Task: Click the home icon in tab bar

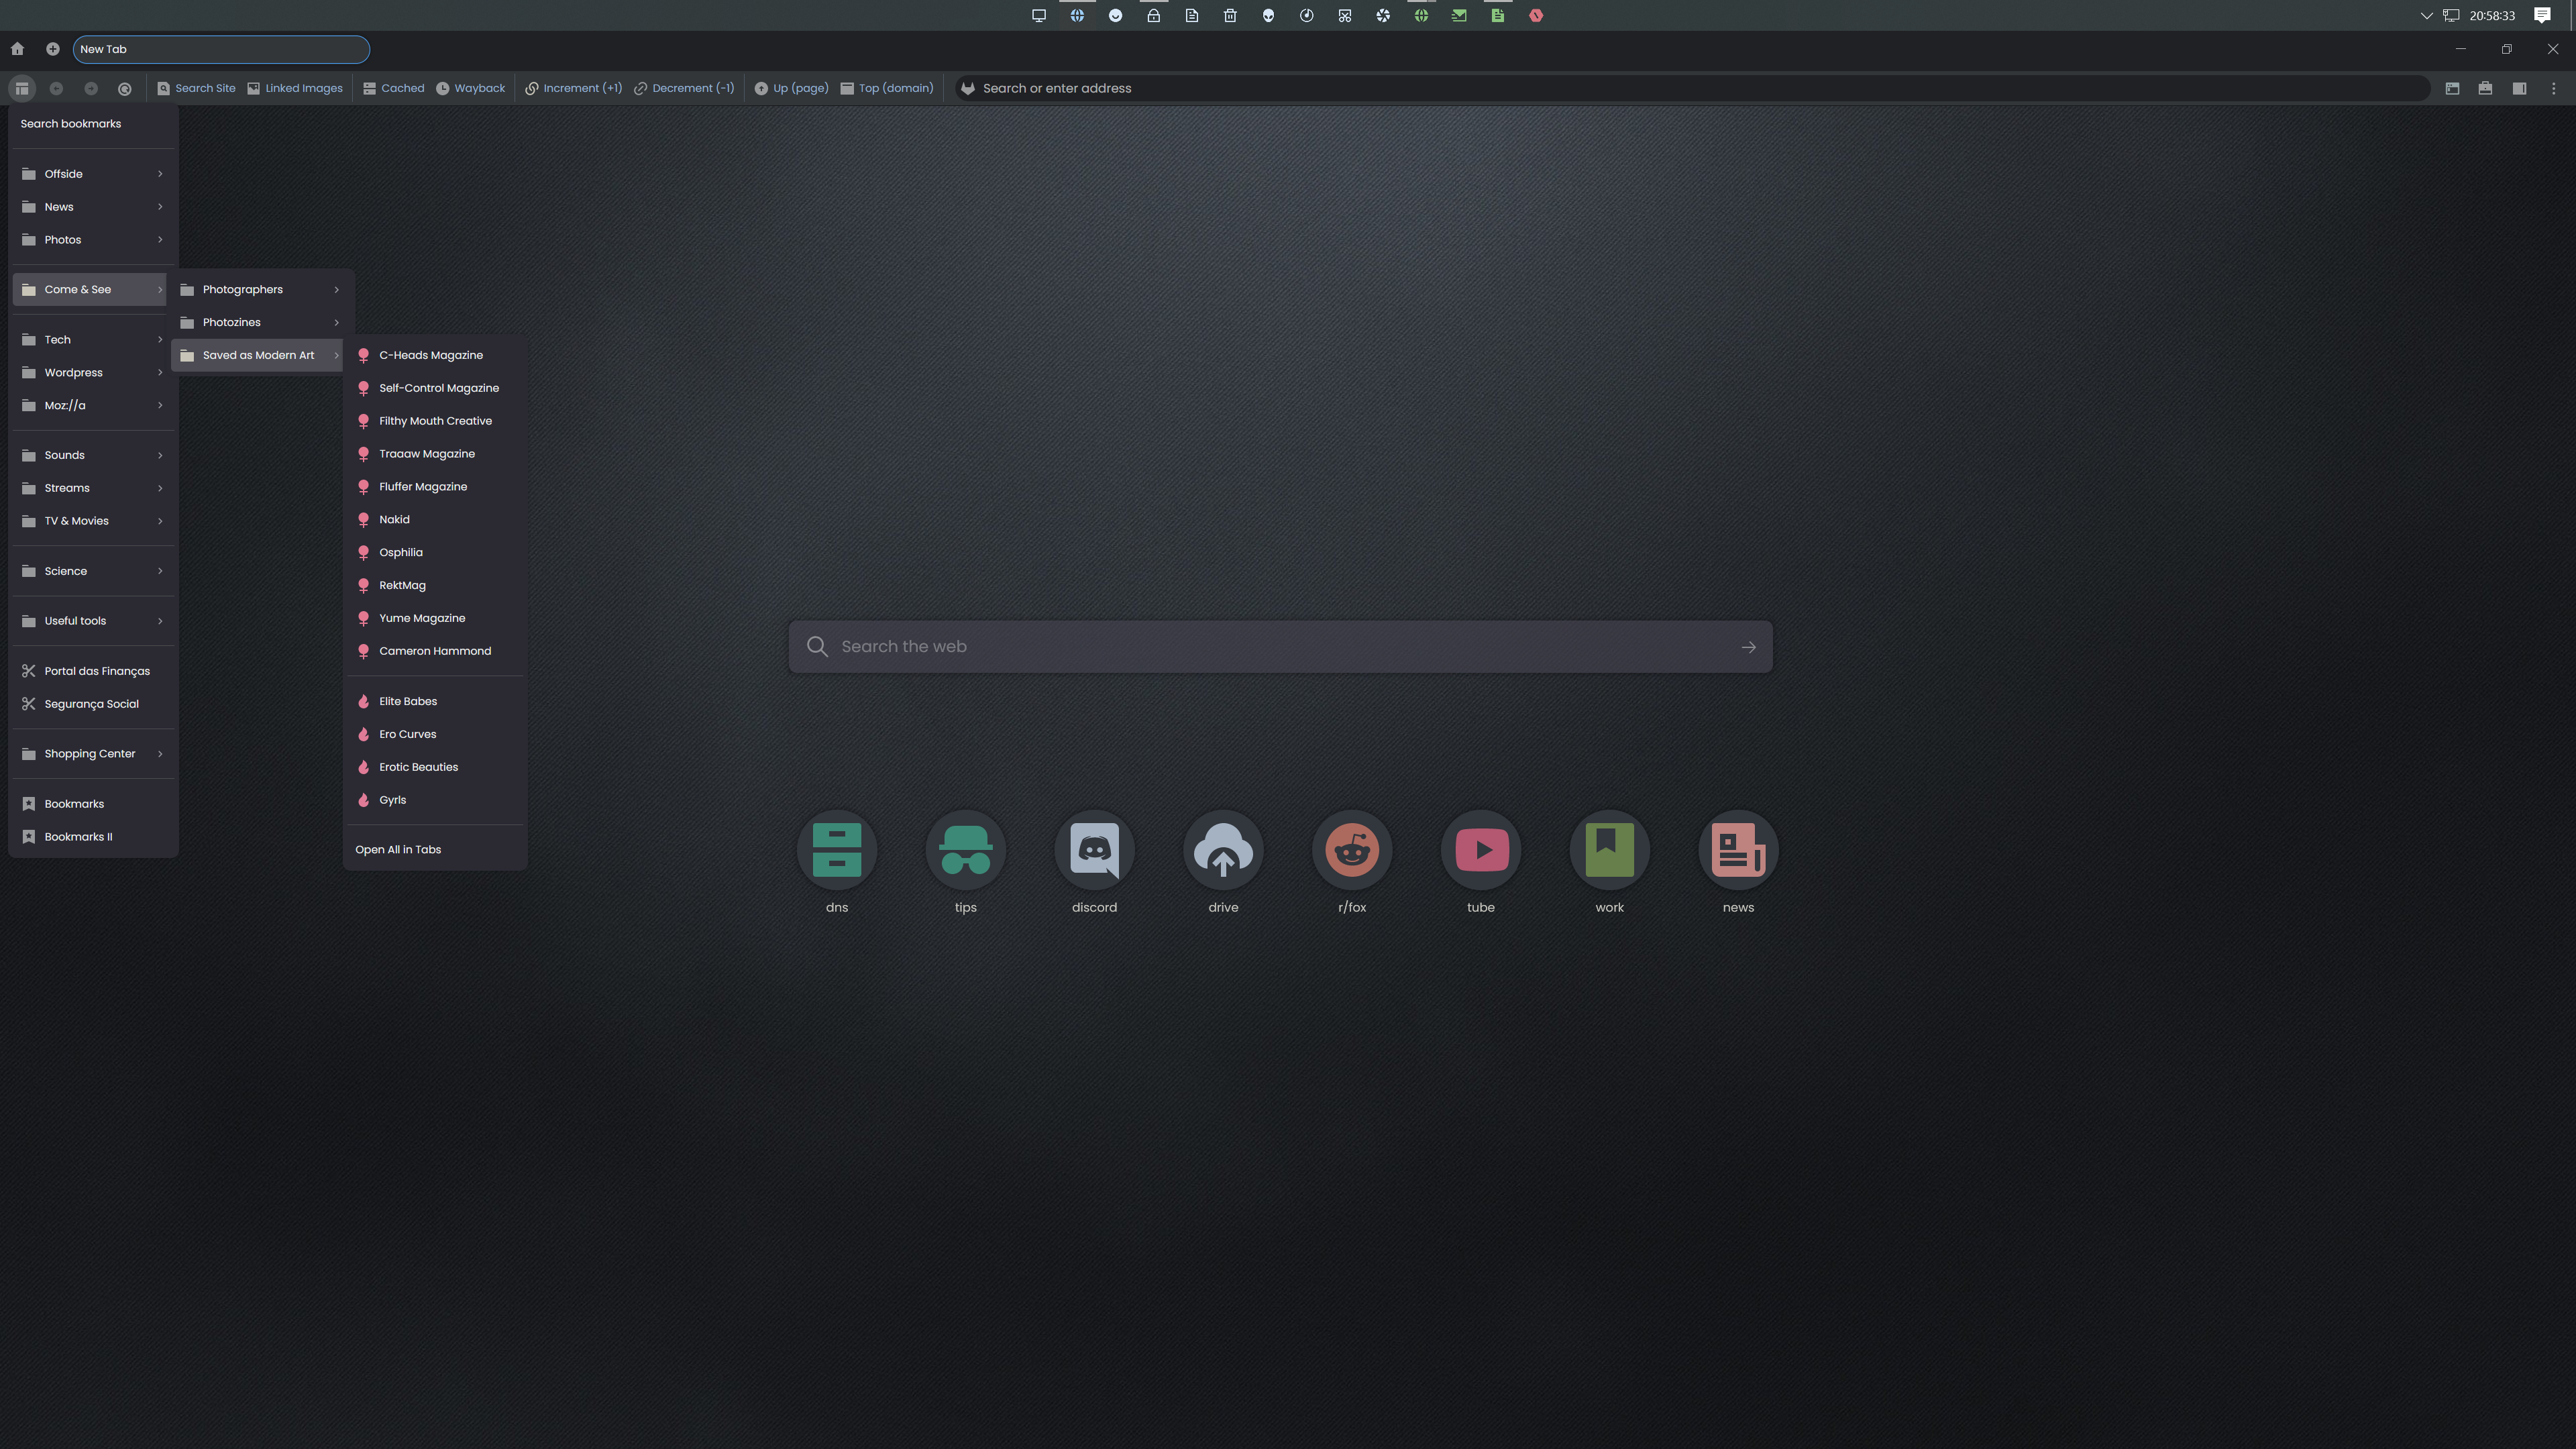Action: (17, 49)
